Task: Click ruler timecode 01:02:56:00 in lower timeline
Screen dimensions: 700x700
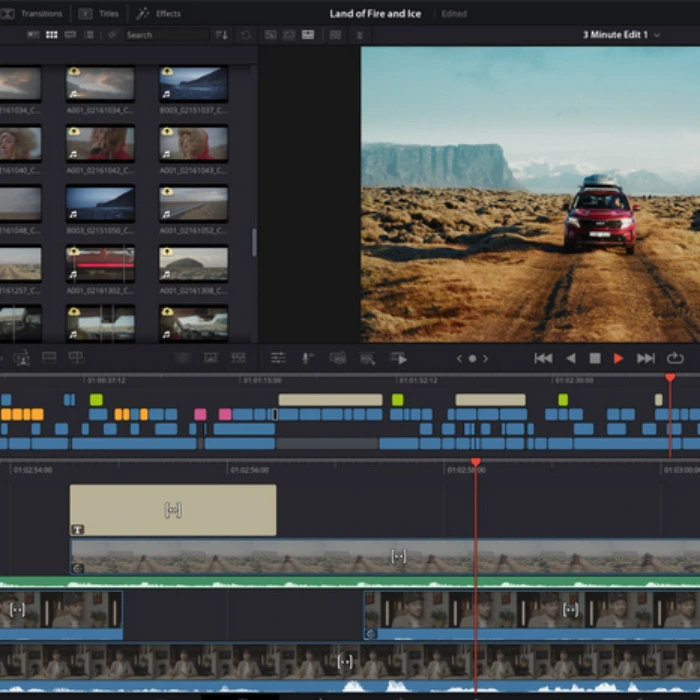Action: click(x=250, y=470)
